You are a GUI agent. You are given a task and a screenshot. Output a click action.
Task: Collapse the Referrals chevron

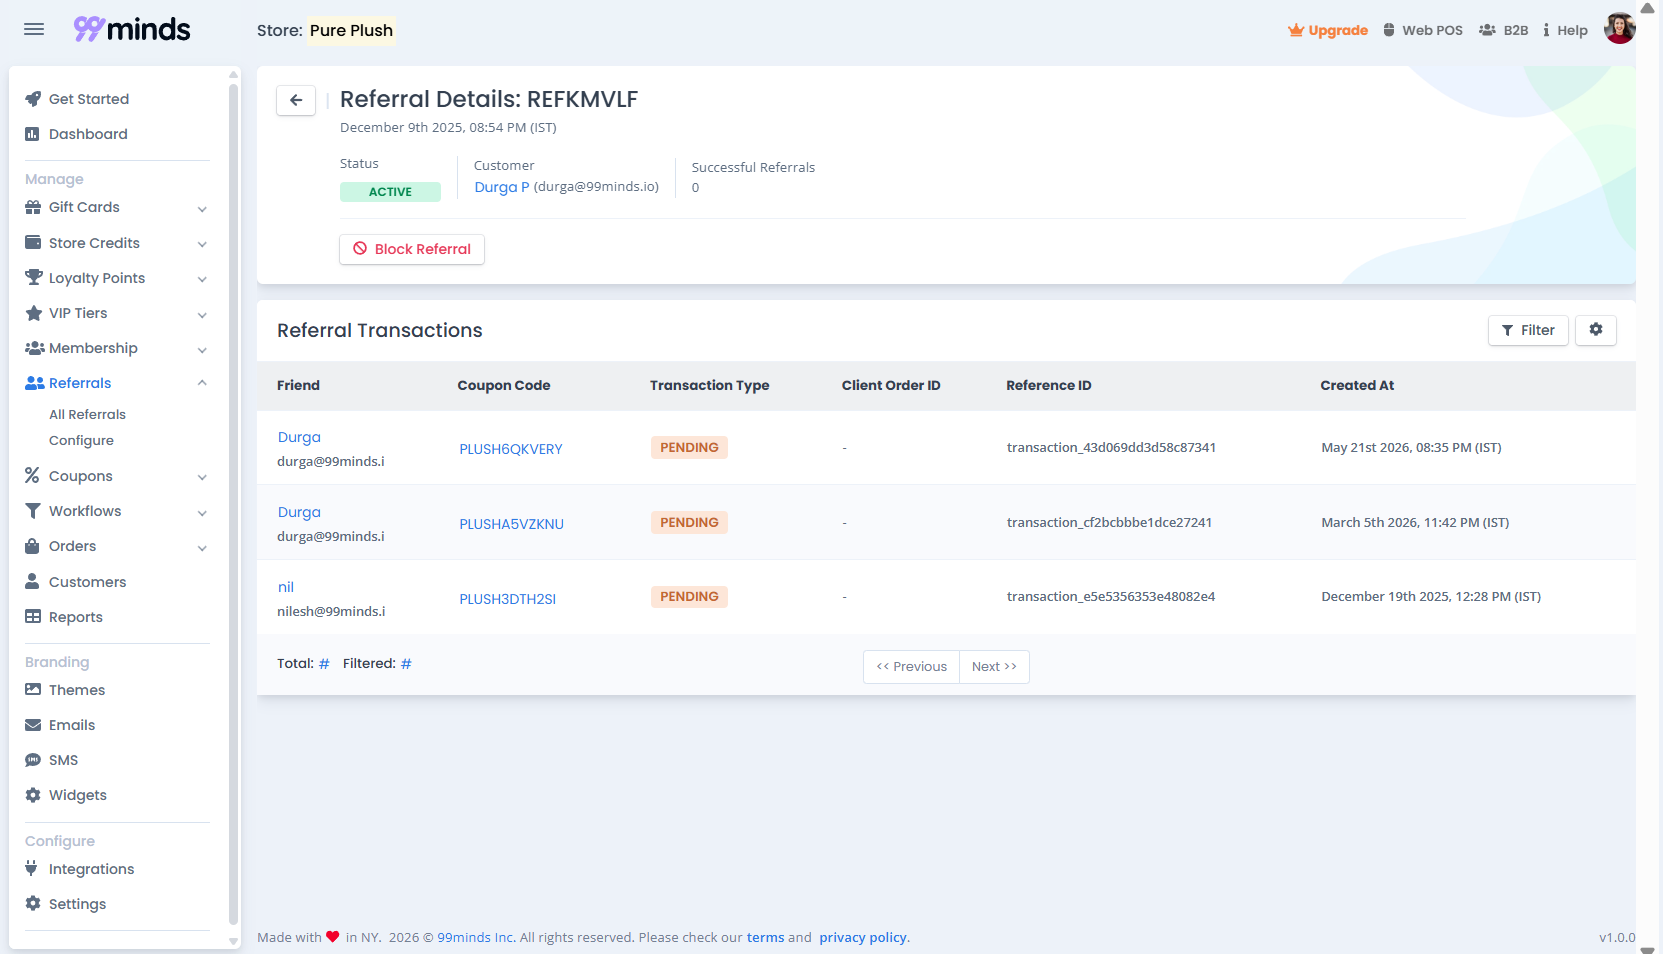(x=202, y=383)
